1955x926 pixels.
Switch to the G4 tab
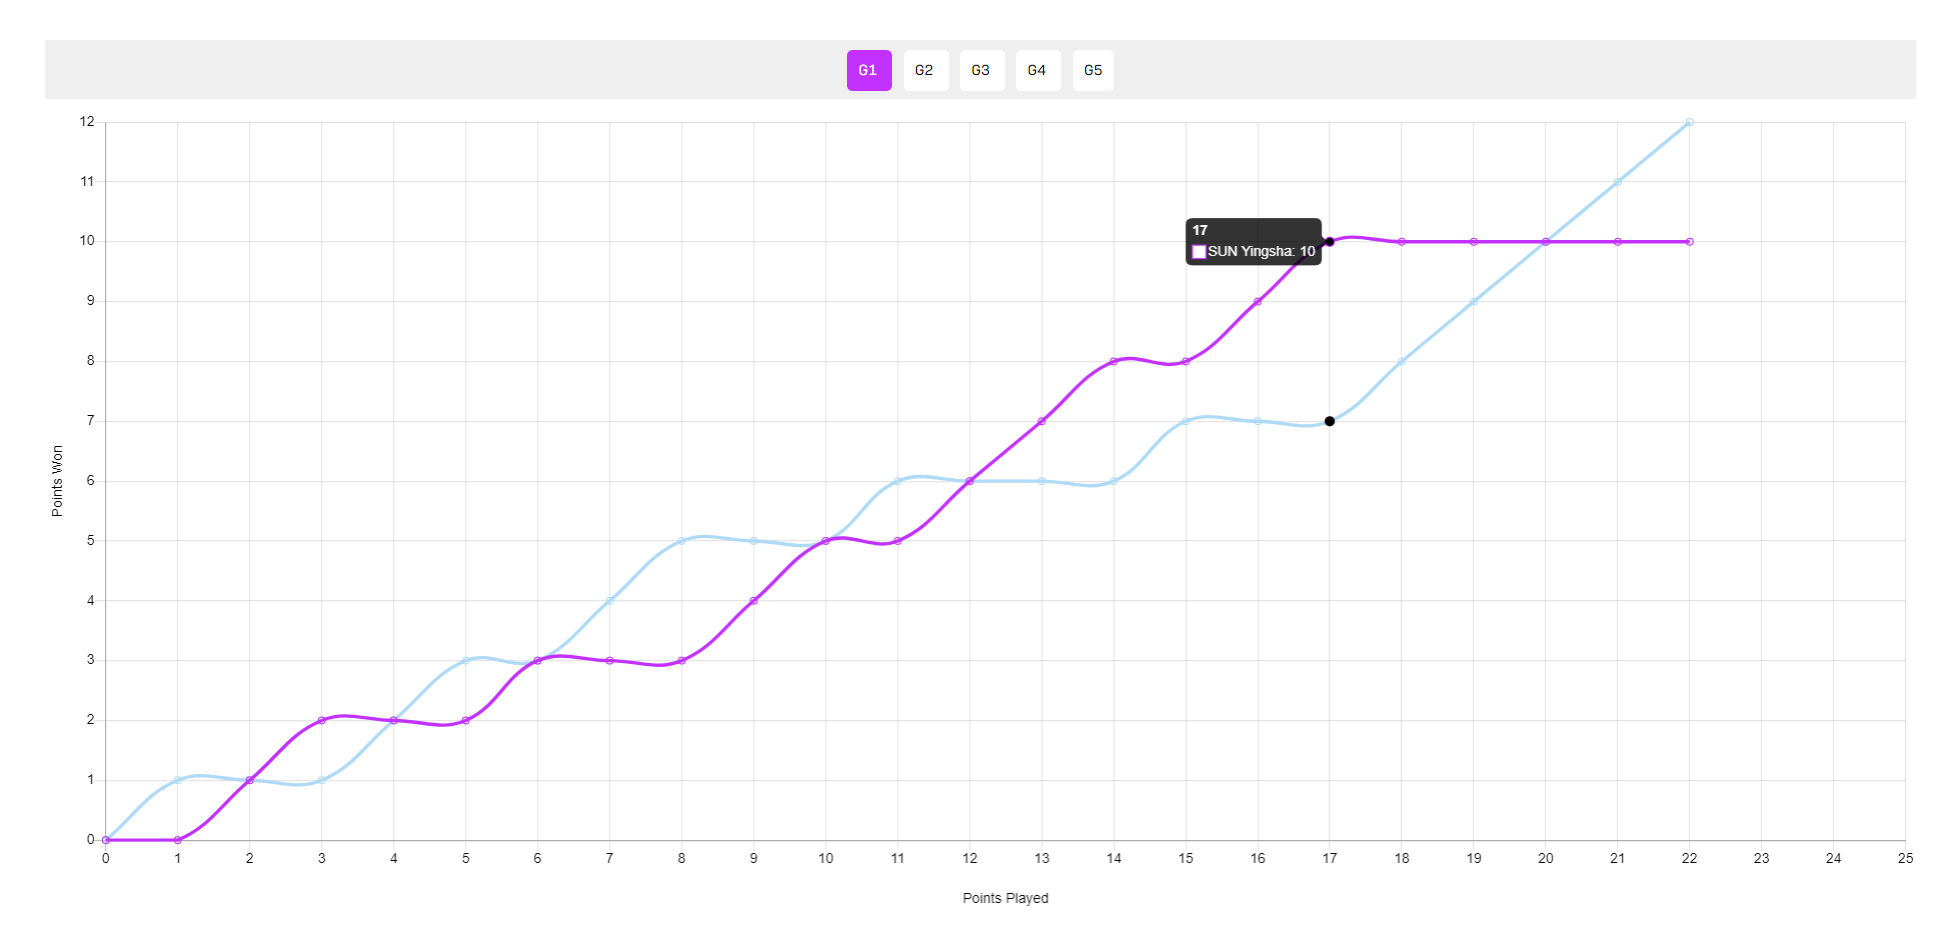(x=1037, y=71)
